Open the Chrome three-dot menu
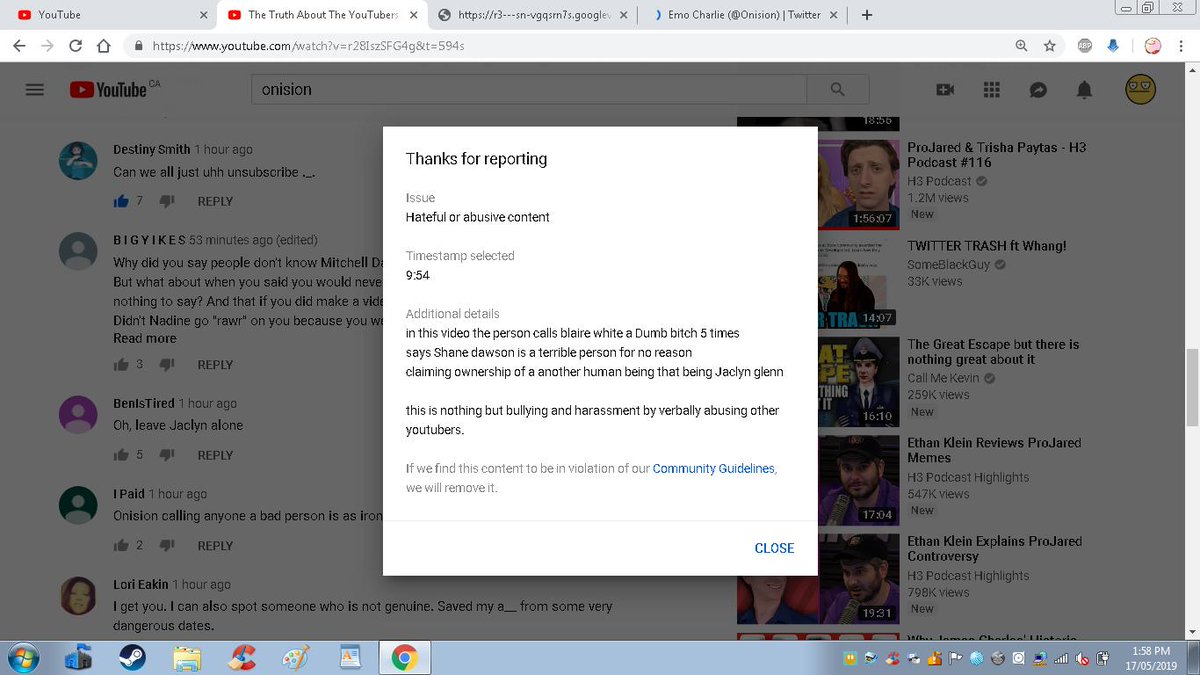The width and height of the screenshot is (1200, 675). click(x=1182, y=46)
